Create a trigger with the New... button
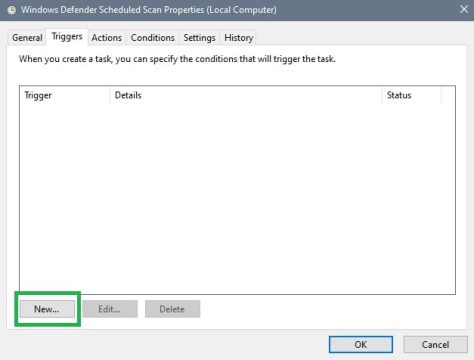 (47, 309)
